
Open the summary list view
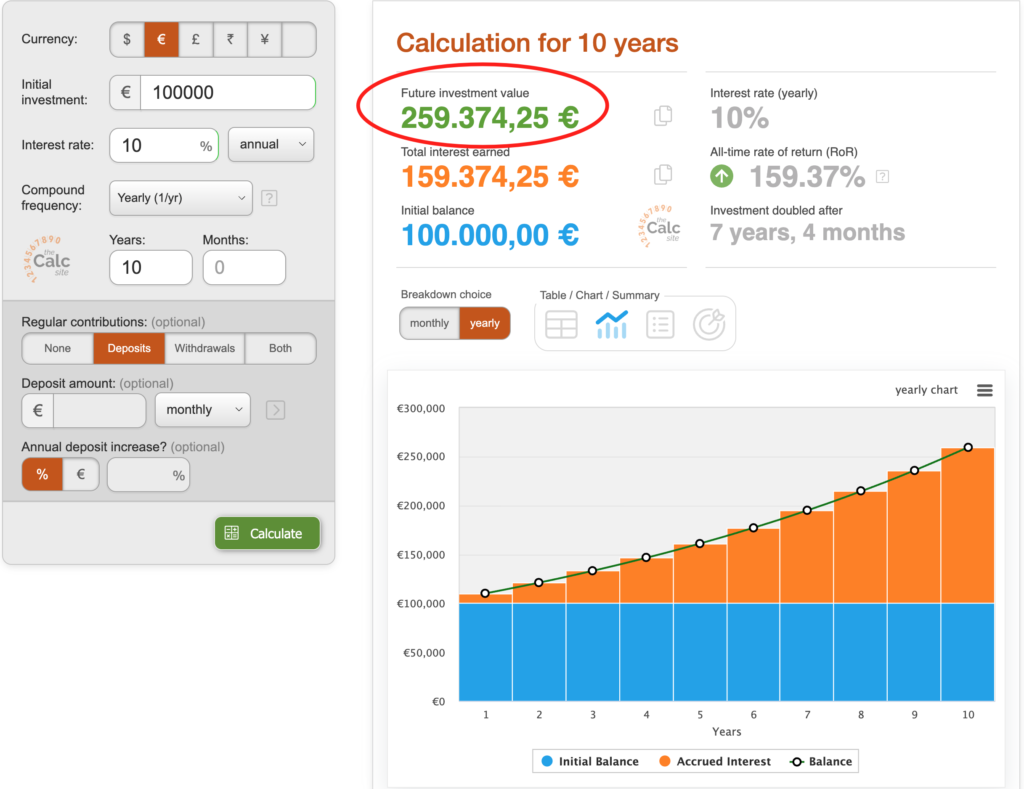click(660, 325)
